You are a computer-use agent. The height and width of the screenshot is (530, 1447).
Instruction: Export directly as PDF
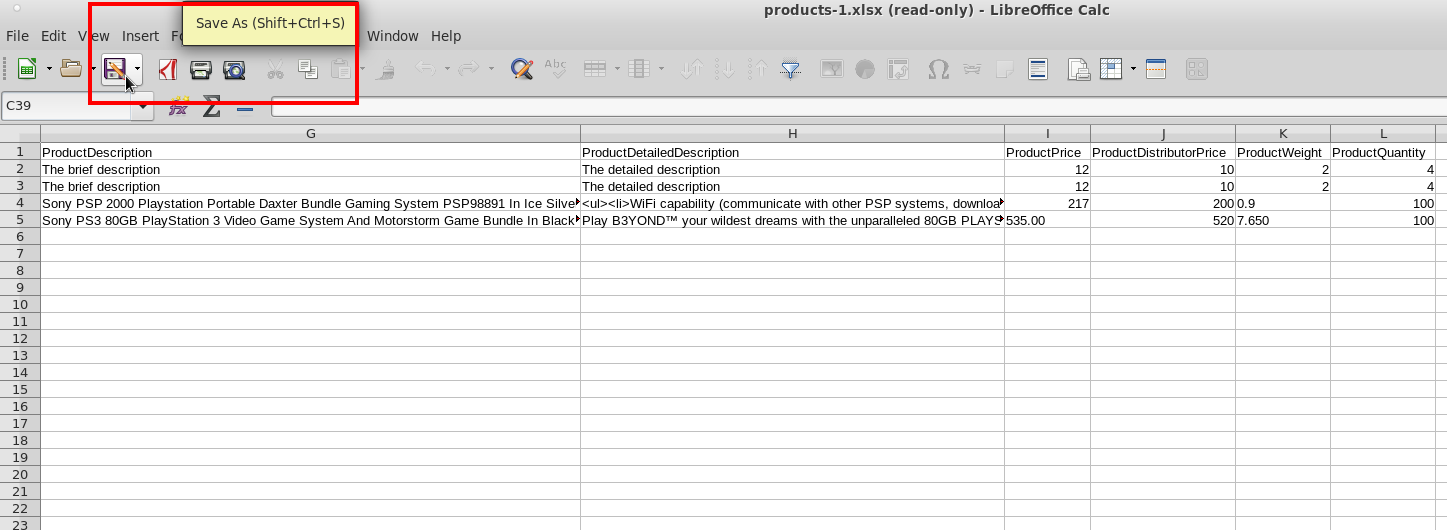tap(168, 69)
